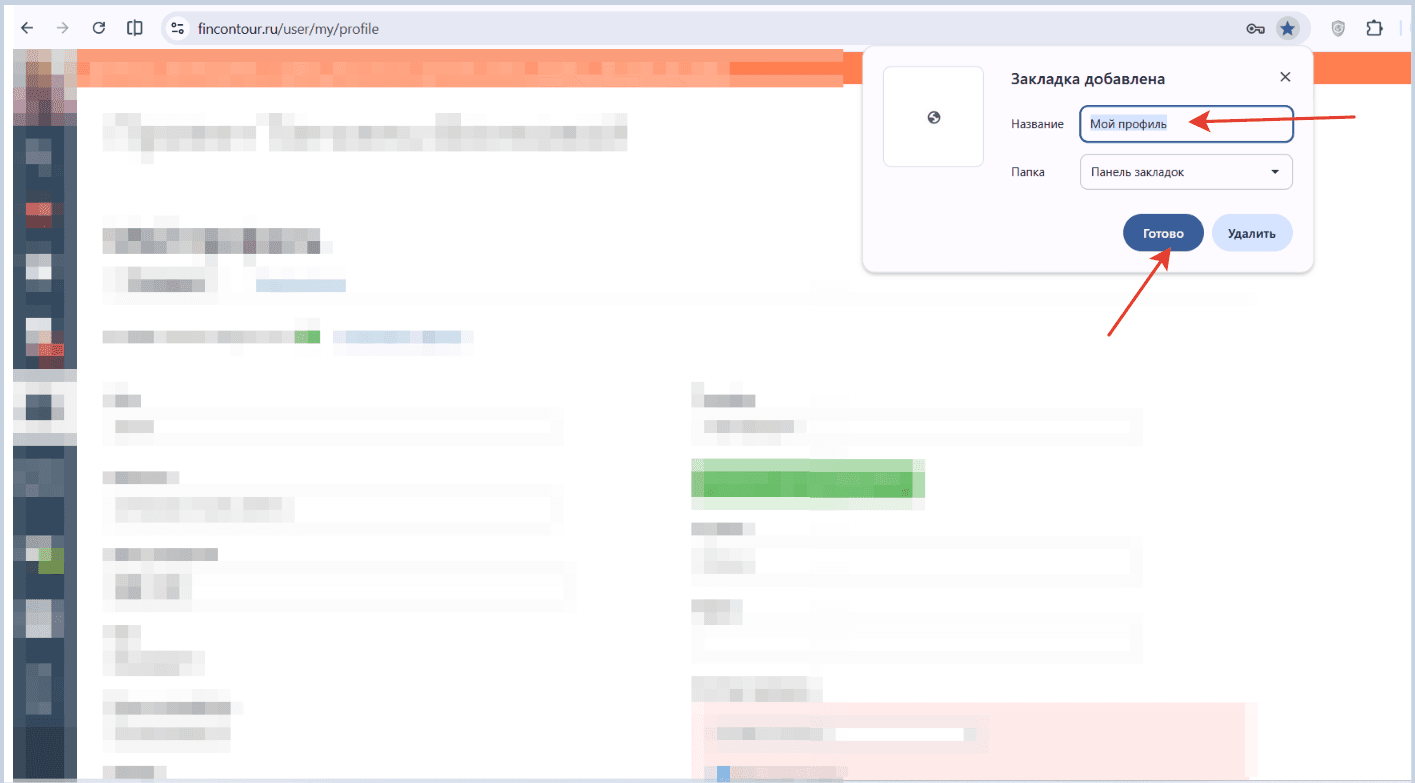The height and width of the screenshot is (783, 1415).
Task: Open saved passwords key icon
Action: point(1256,29)
